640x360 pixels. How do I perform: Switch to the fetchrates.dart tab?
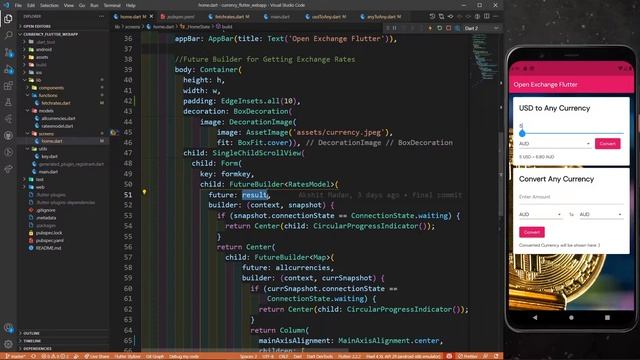[229, 17]
